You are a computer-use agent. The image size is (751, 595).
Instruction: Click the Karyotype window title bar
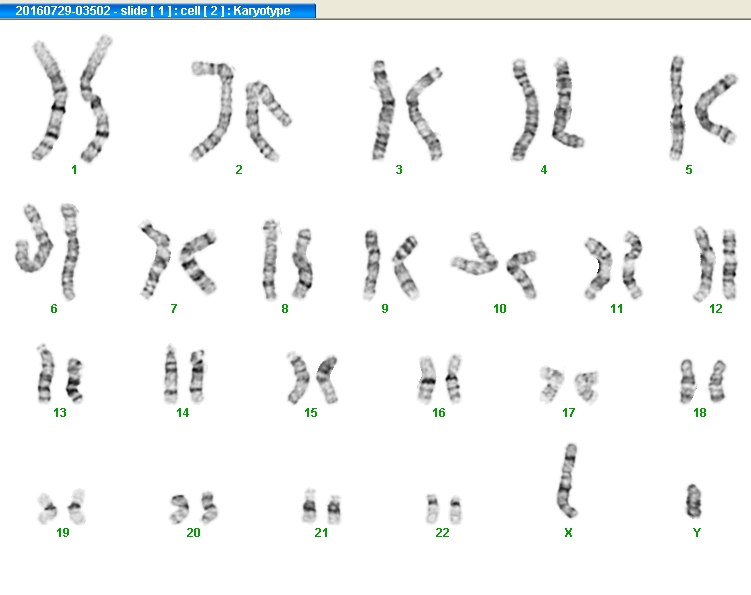pos(158,11)
